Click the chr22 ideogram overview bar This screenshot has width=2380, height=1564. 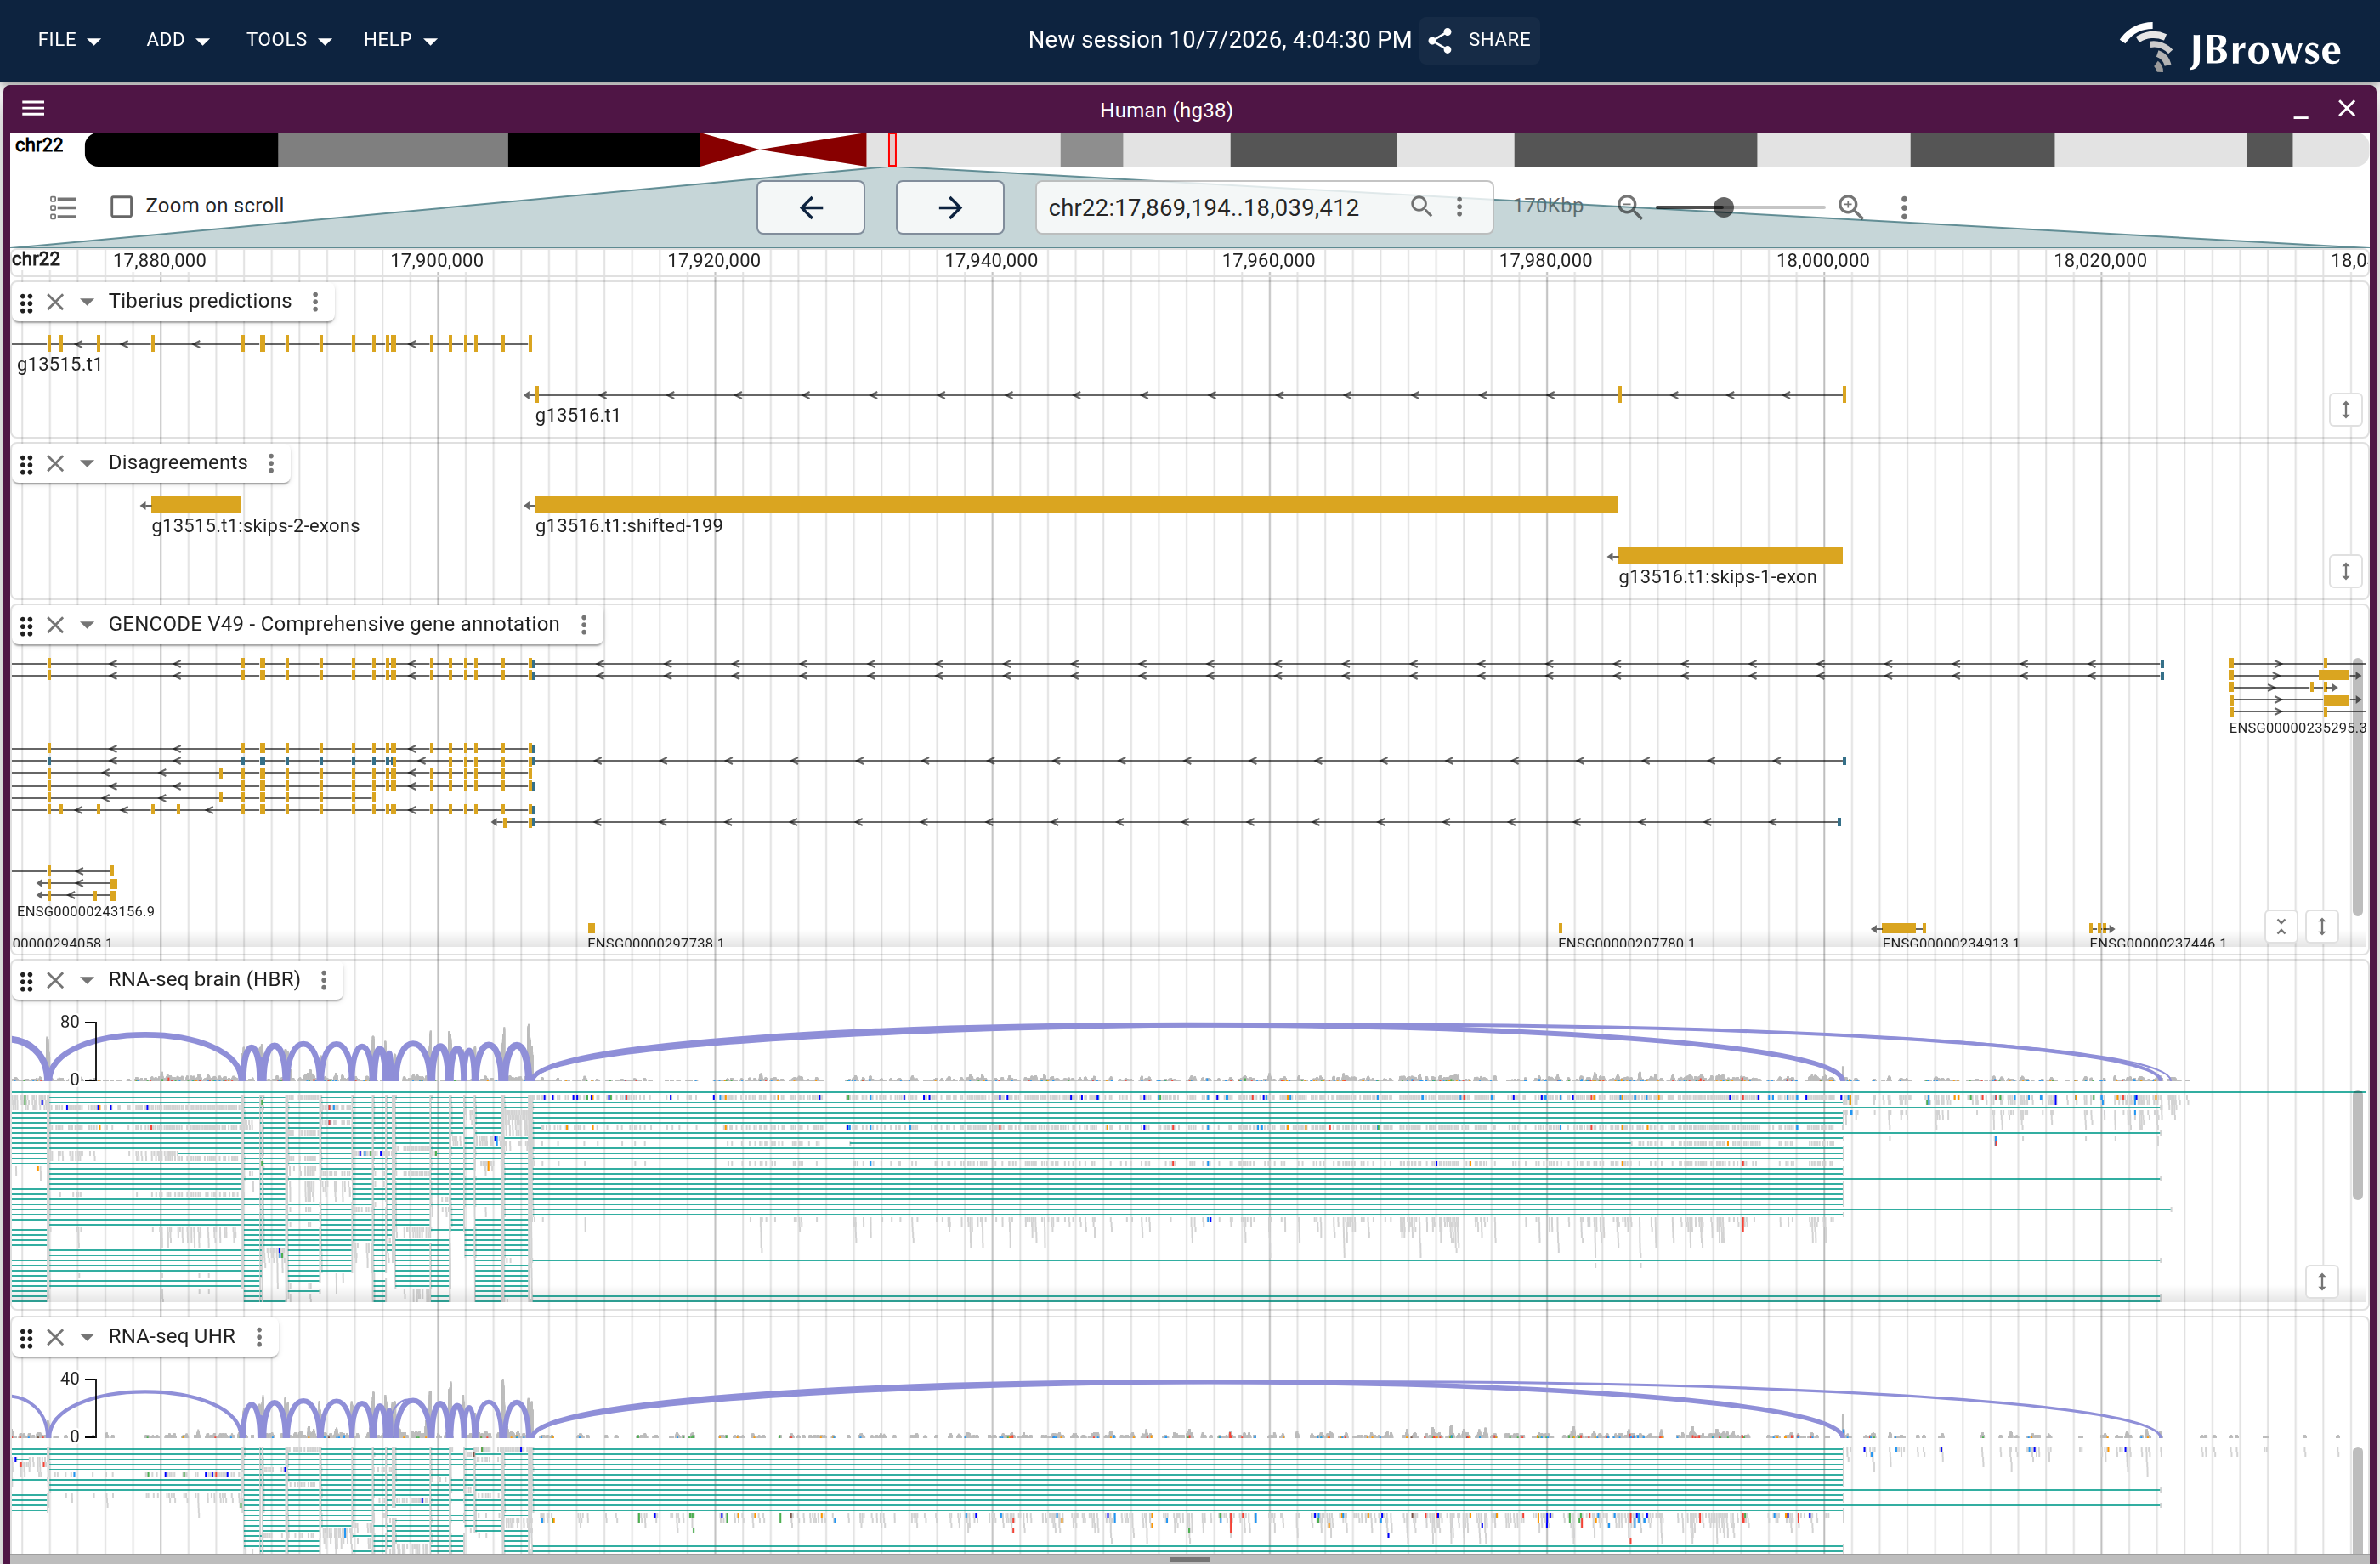click(x=1226, y=149)
